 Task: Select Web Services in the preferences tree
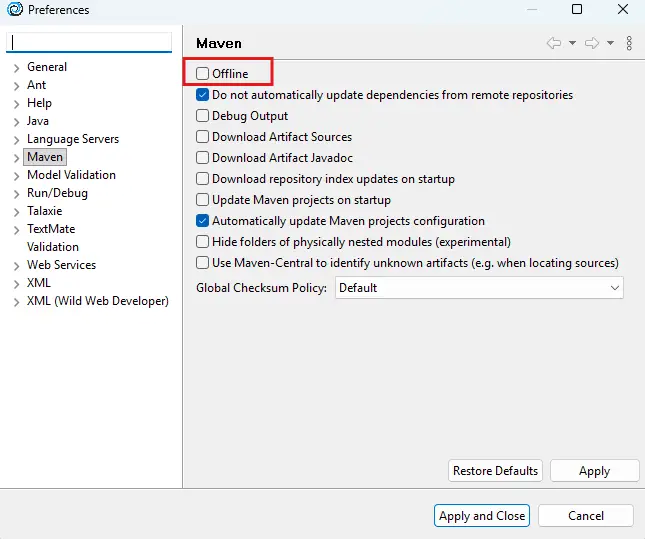pyautogui.click(x=61, y=265)
